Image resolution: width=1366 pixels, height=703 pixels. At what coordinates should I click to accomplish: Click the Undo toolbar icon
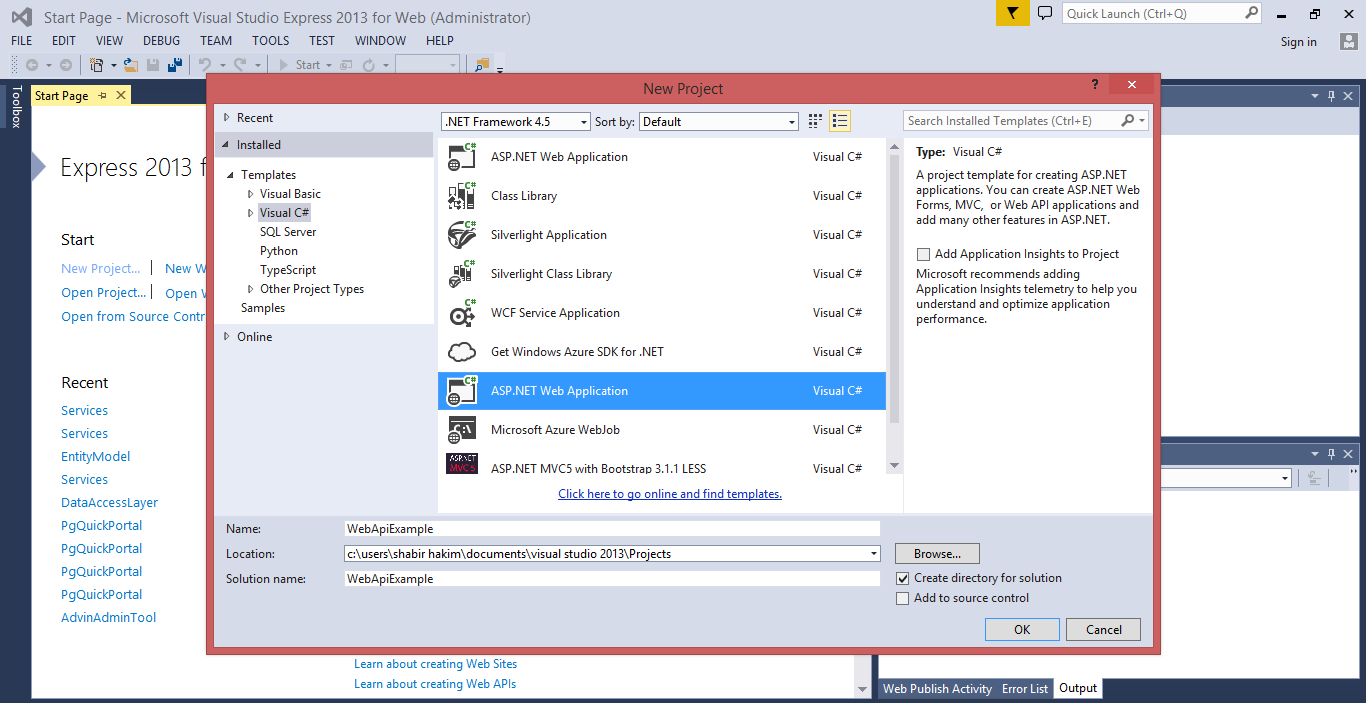[x=205, y=65]
